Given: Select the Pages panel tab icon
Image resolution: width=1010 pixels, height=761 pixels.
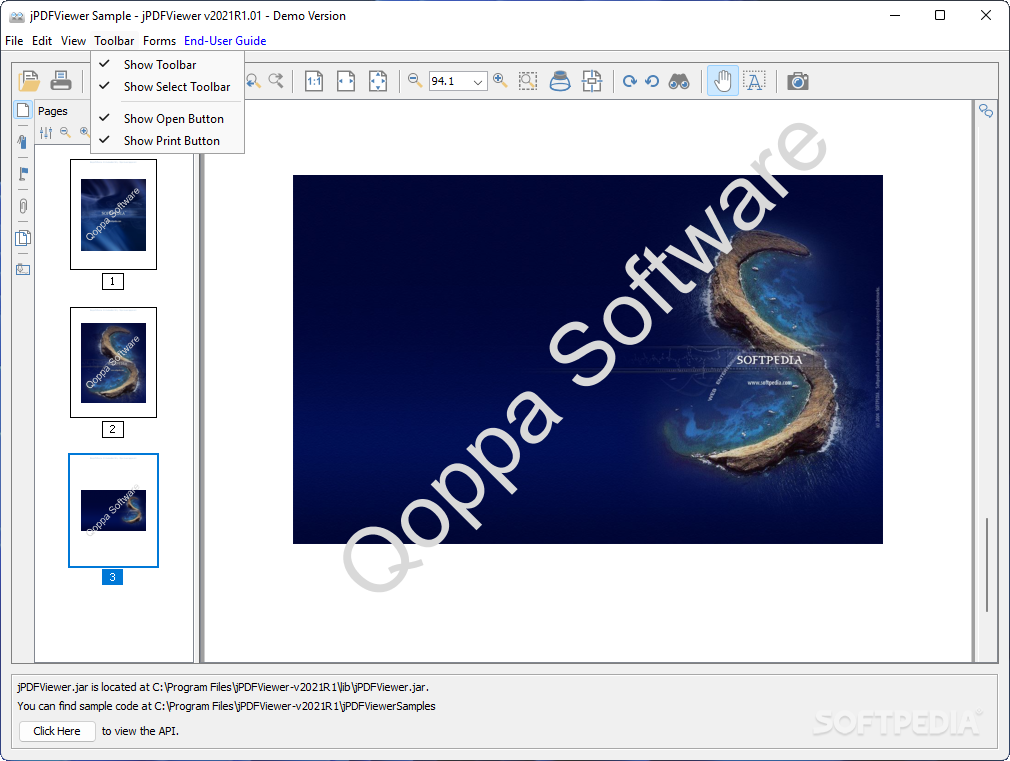Looking at the screenshot, I should click(x=23, y=110).
